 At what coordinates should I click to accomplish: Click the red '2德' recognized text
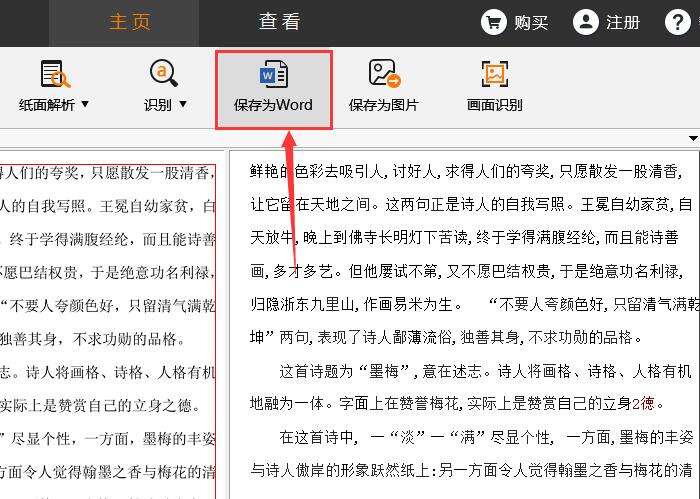point(643,404)
